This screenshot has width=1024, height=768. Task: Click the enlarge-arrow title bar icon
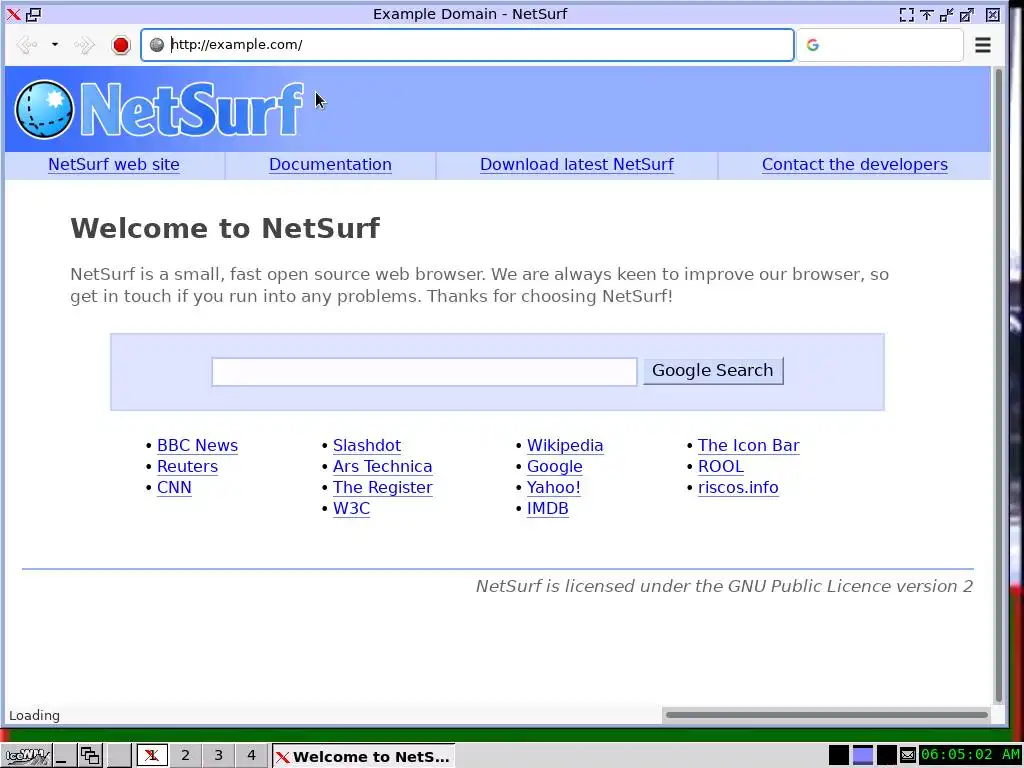point(967,14)
